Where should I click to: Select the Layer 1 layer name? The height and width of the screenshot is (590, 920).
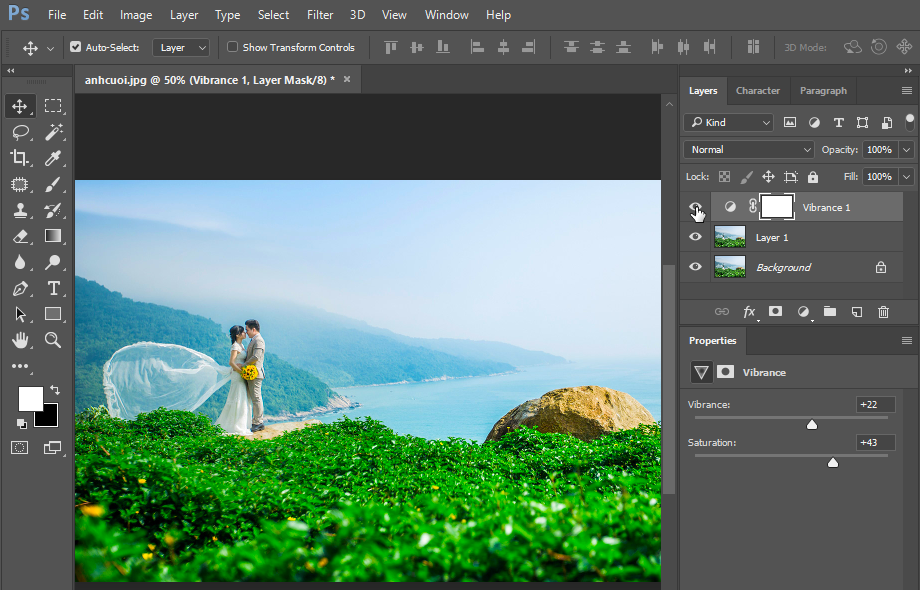point(772,238)
